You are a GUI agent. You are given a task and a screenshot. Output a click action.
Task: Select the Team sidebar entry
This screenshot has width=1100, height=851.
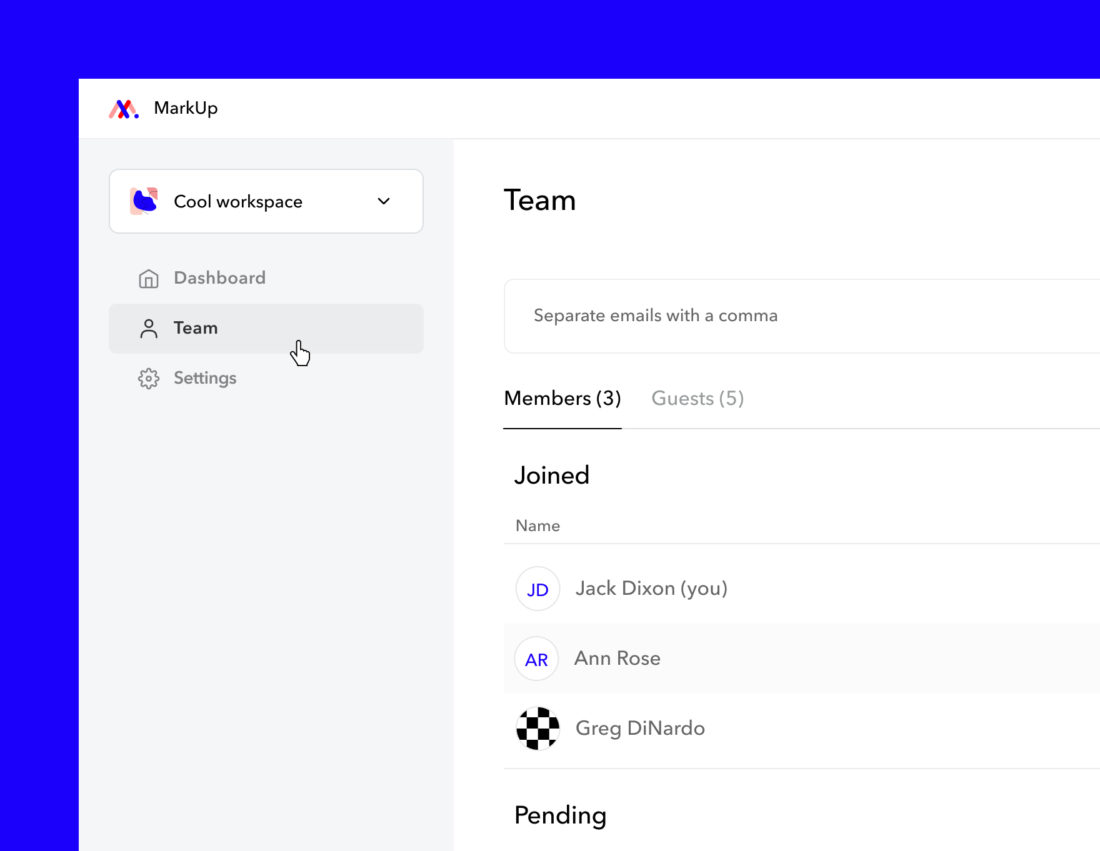[x=195, y=327]
